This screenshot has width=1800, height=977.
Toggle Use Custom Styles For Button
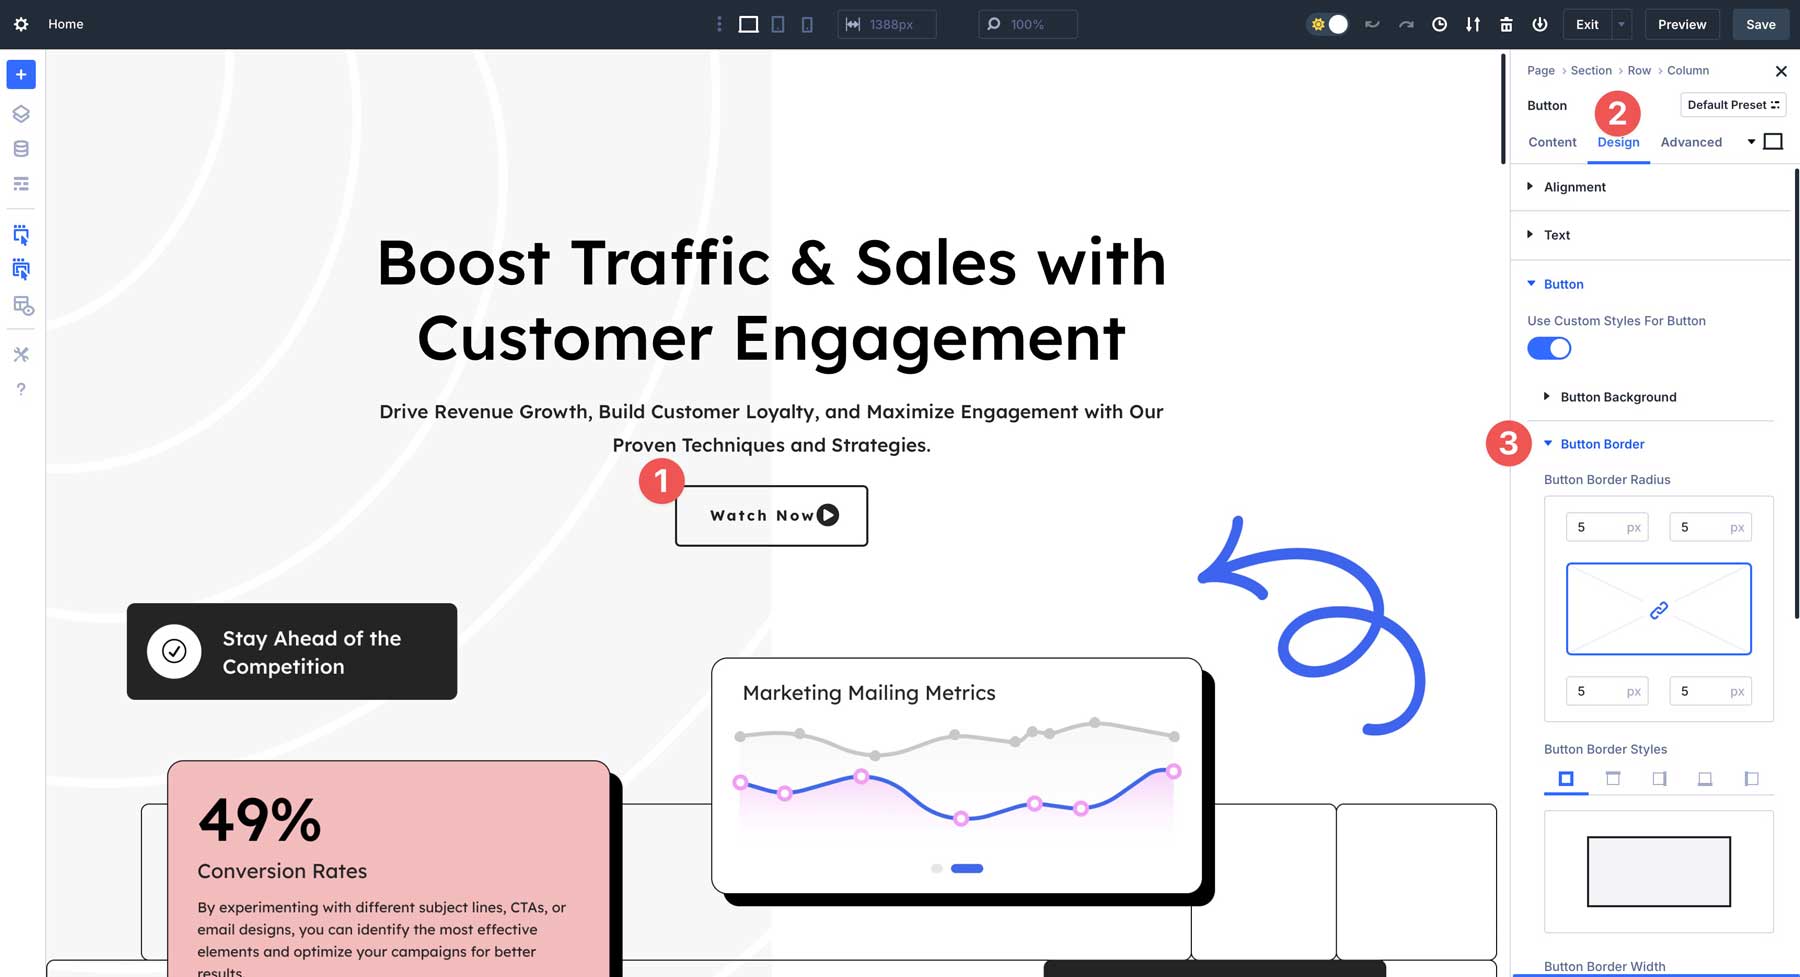point(1549,348)
